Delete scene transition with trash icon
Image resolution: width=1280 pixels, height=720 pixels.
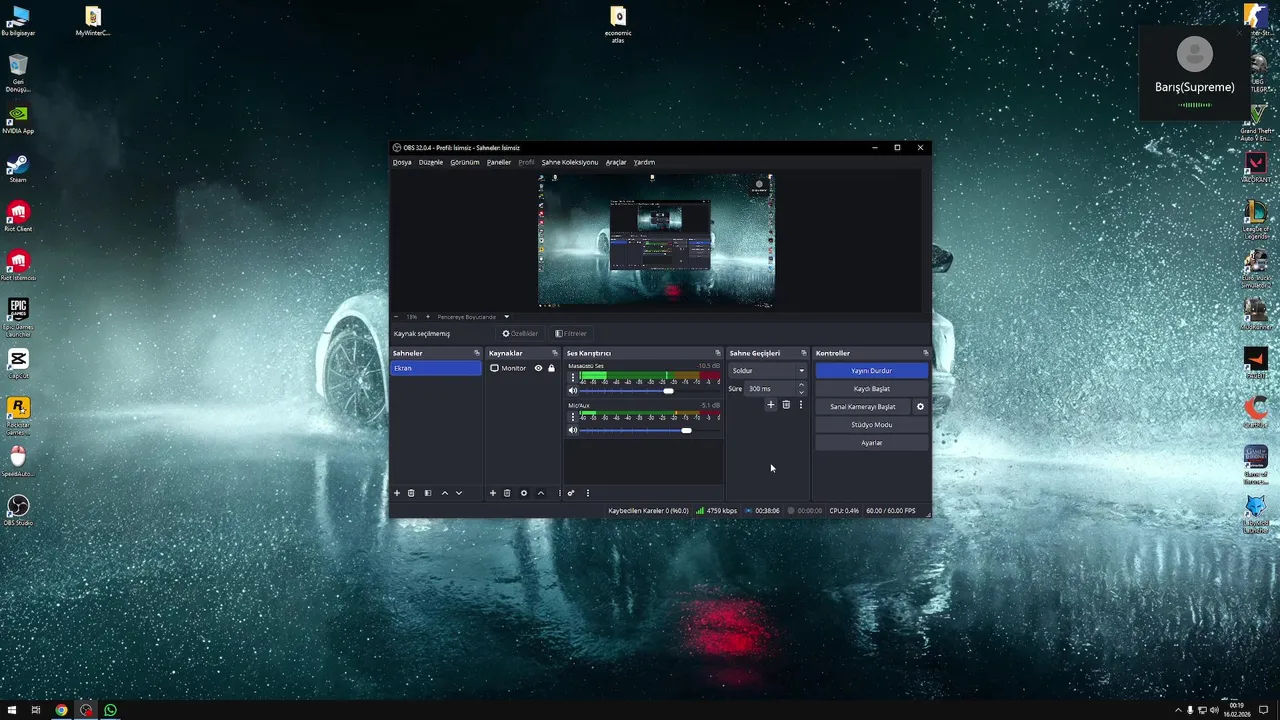tap(786, 405)
